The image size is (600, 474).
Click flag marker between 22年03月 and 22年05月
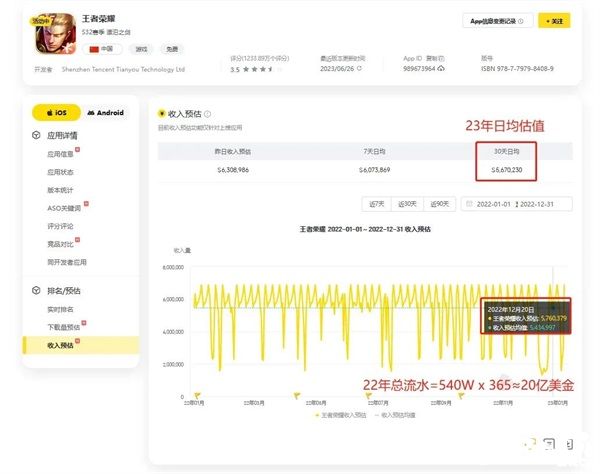point(297,395)
